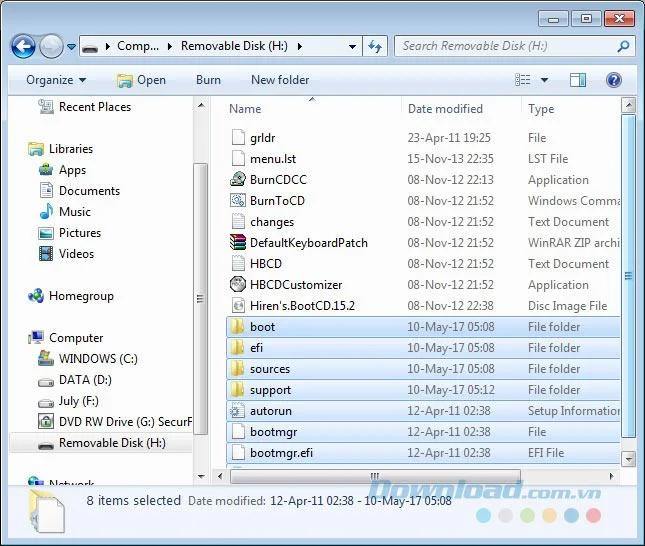The image size is (645, 546).
Task: Click the BurnCDCC application icon
Action: tap(238, 179)
